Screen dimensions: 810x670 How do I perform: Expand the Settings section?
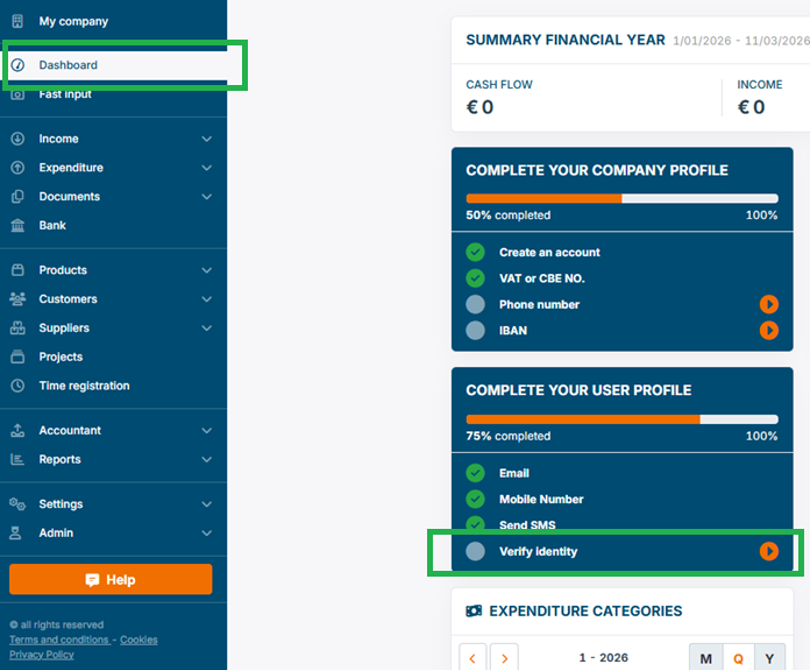pyautogui.click(x=207, y=504)
